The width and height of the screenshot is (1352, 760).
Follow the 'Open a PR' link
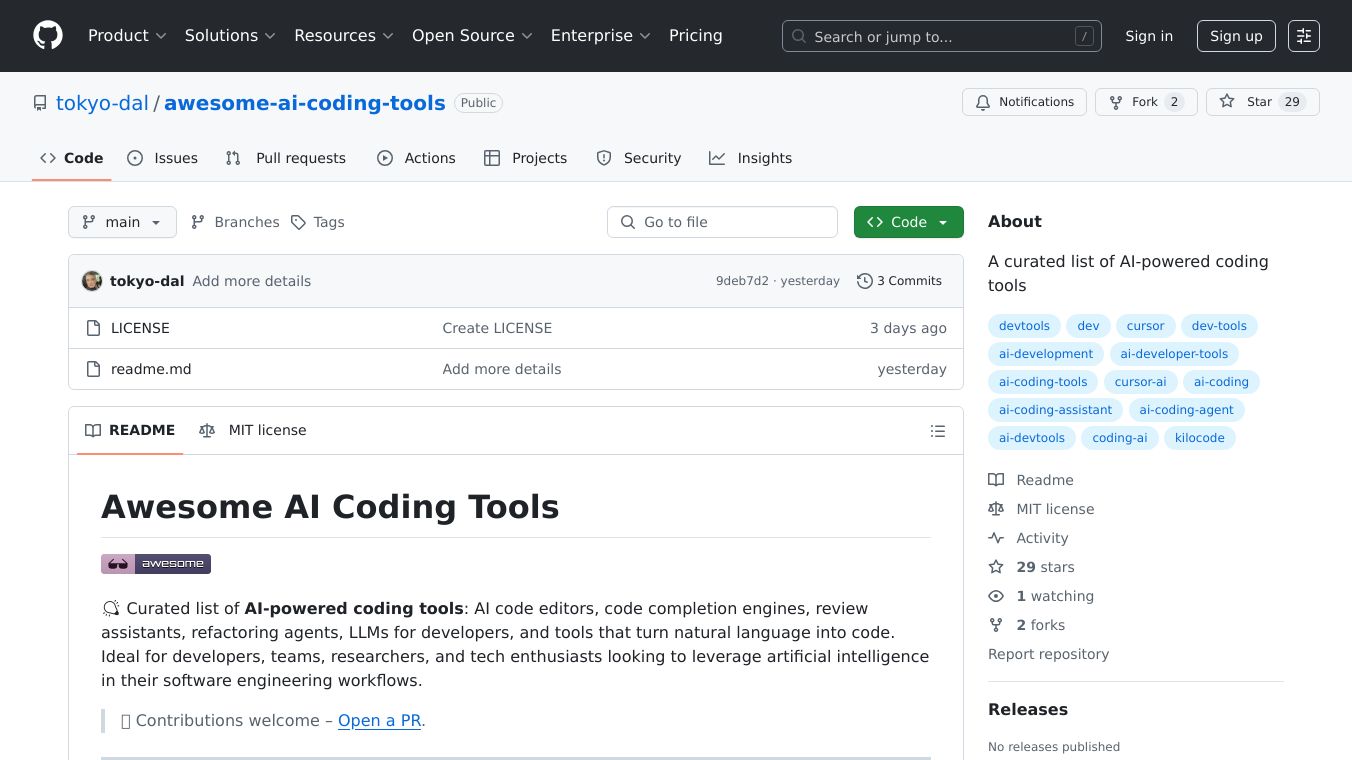click(379, 720)
